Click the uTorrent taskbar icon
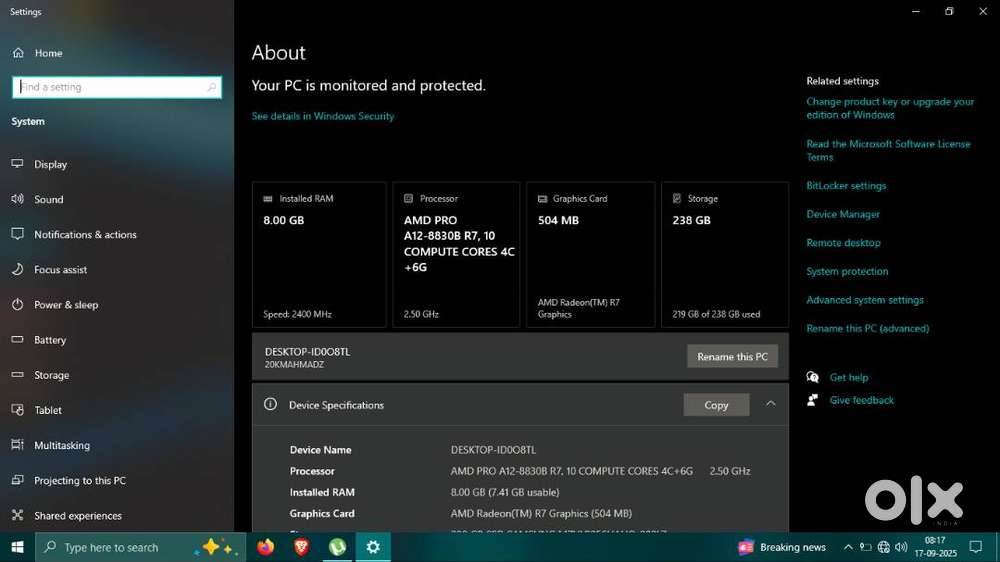The image size is (1000, 562). click(x=338, y=547)
